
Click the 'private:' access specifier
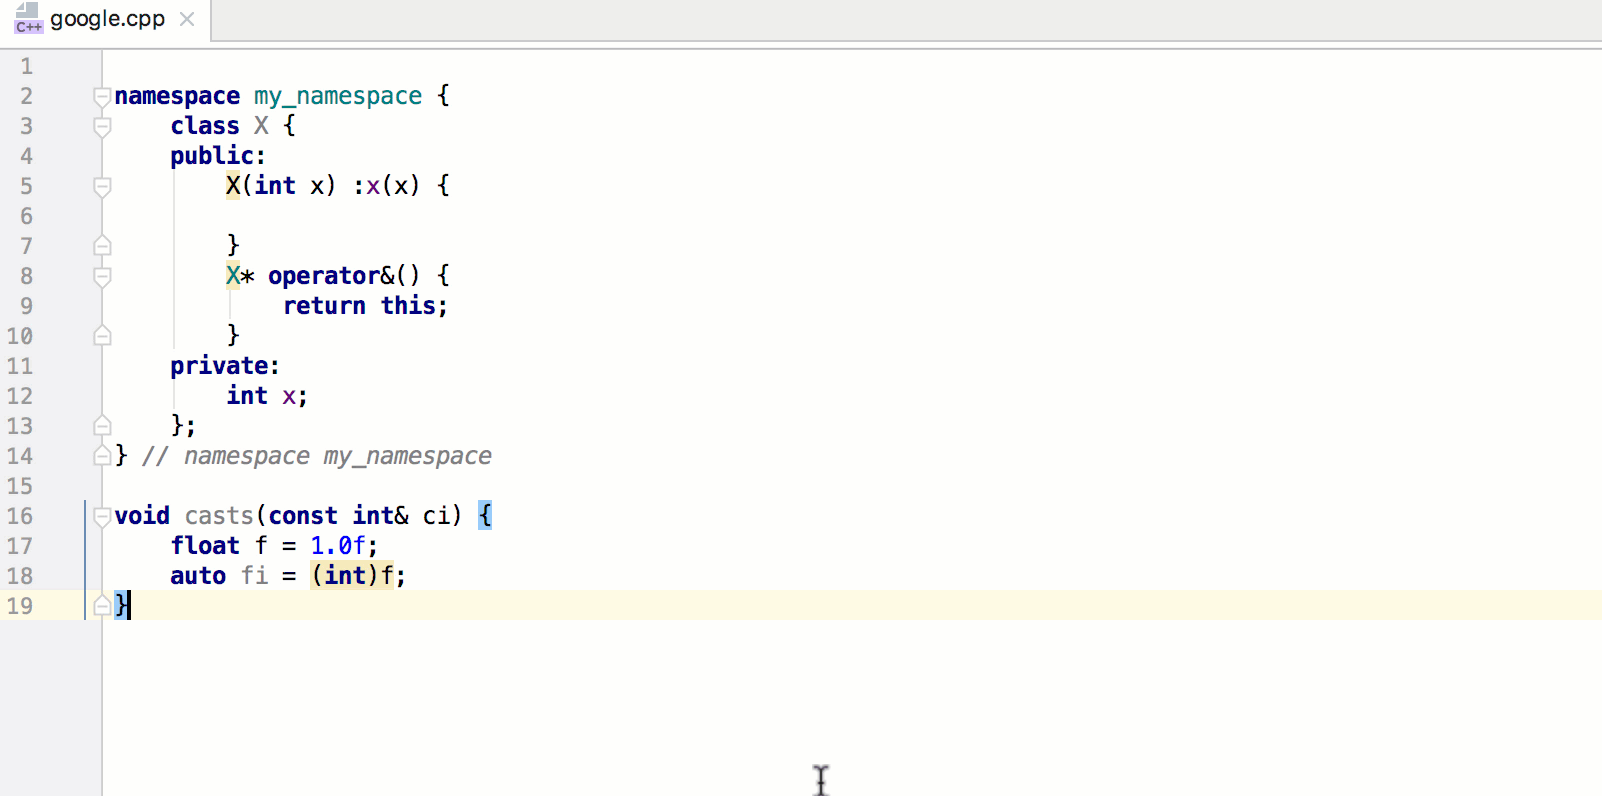coord(225,366)
